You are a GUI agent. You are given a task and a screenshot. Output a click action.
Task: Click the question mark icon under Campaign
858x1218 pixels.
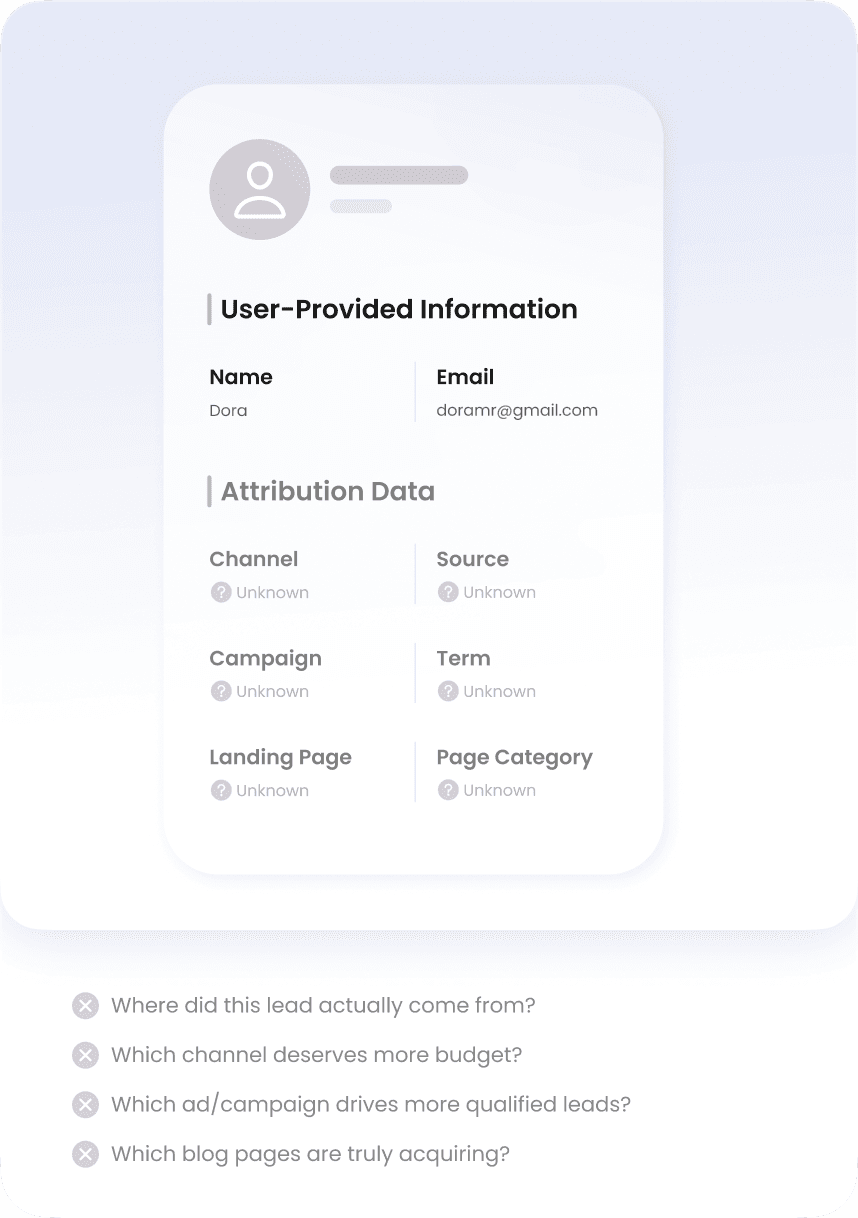tap(221, 691)
